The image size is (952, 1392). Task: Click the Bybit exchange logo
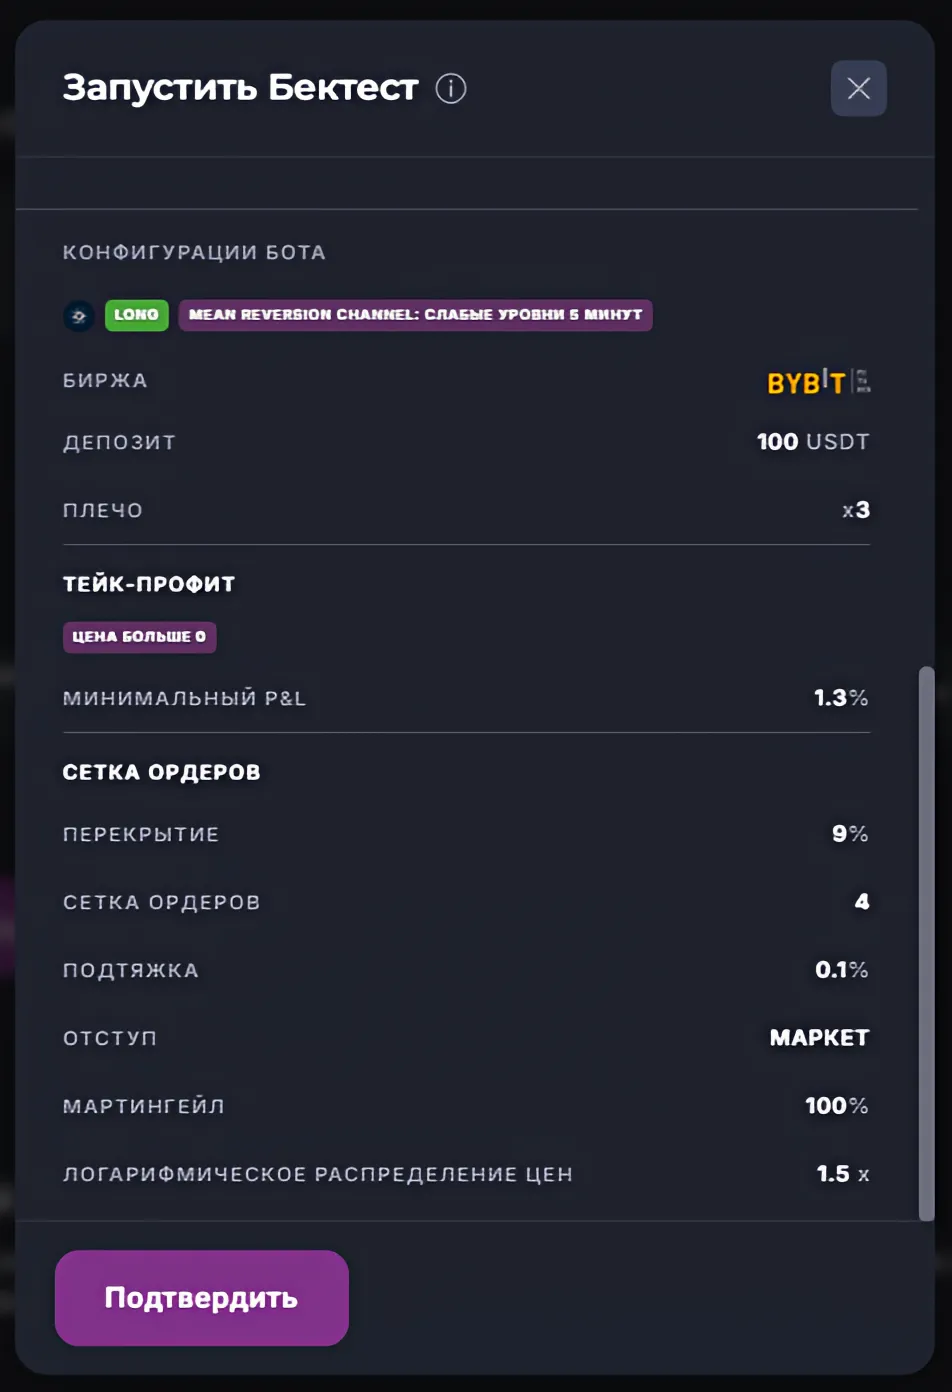pos(806,382)
